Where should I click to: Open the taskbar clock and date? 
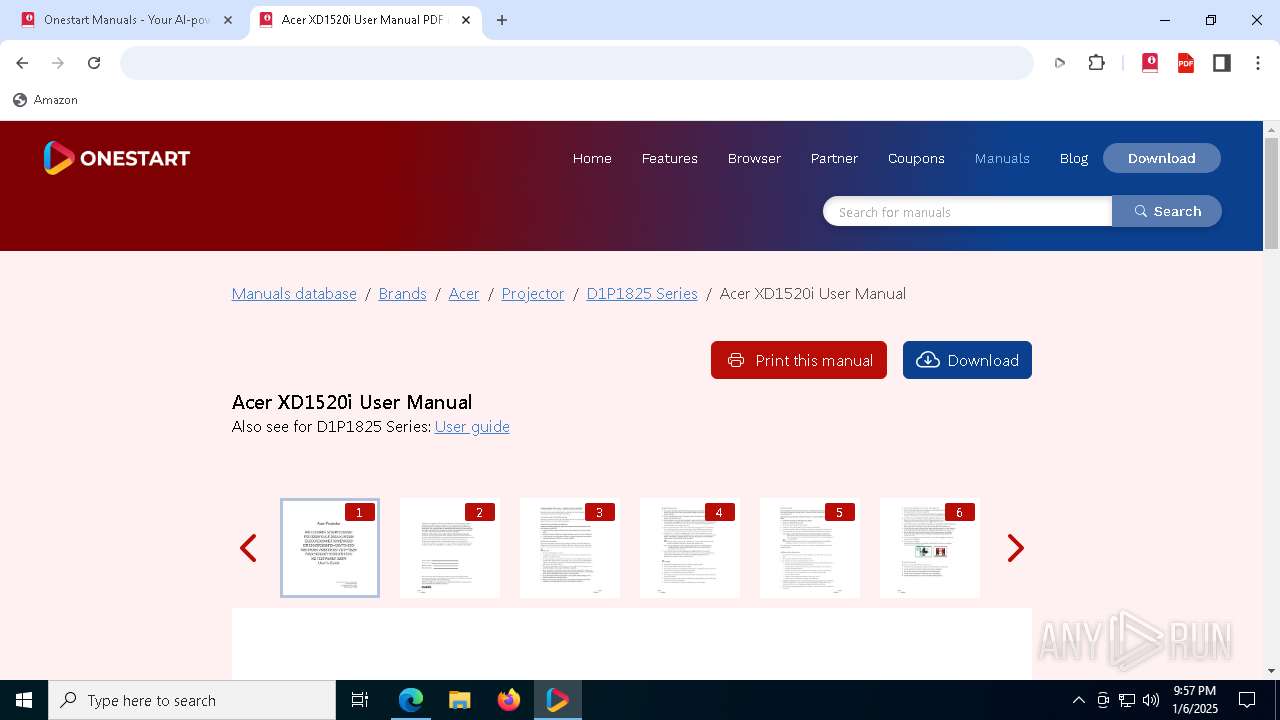1195,700
